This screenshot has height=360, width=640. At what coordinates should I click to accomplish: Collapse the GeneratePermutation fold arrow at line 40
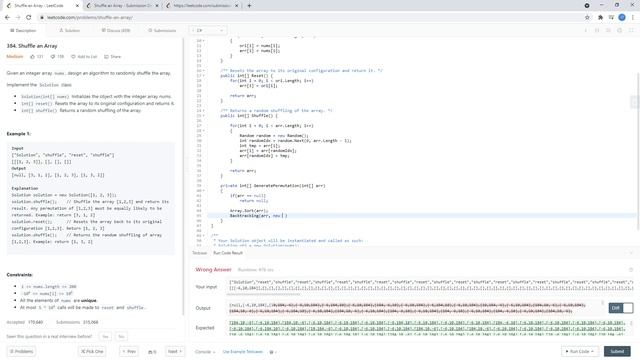pyautogui.click(x=204, y=191)
